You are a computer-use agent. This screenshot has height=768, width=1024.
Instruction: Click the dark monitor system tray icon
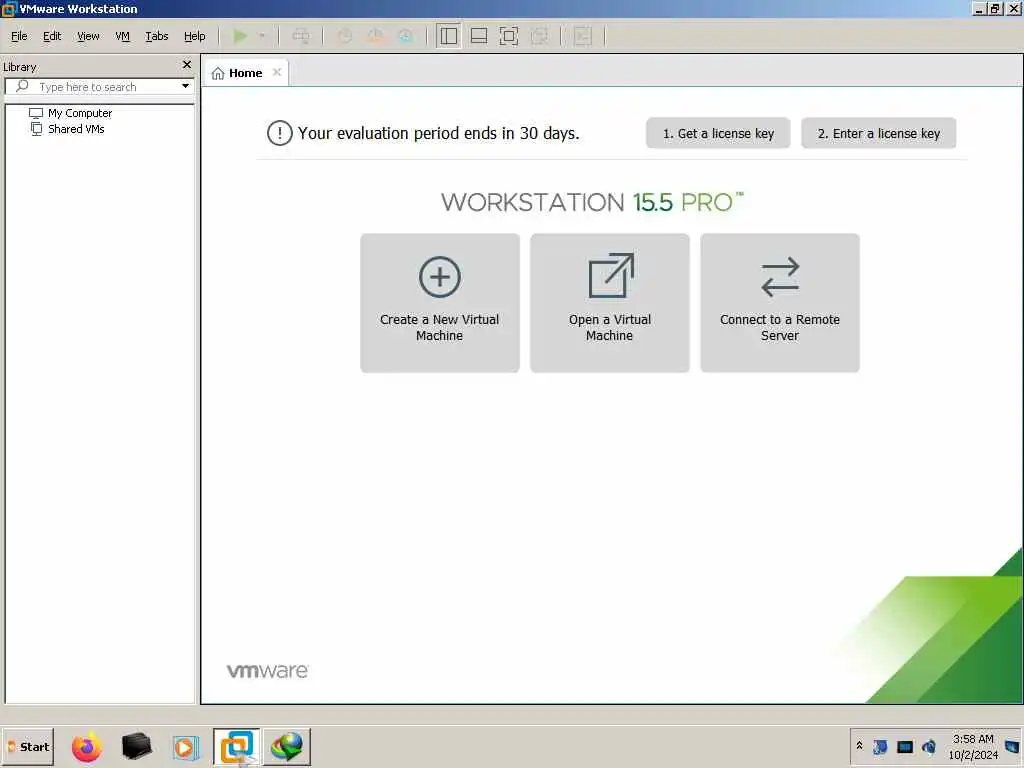[x=904, y=746]
